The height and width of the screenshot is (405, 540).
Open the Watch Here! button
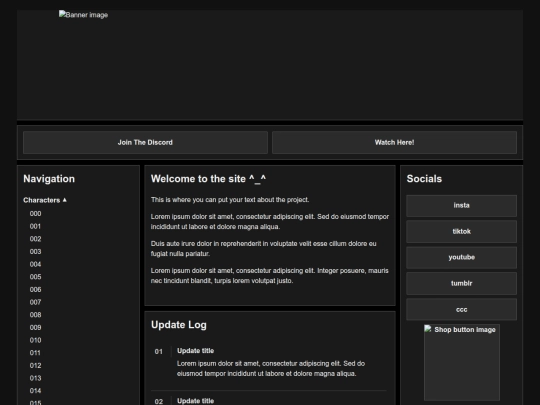394,142
